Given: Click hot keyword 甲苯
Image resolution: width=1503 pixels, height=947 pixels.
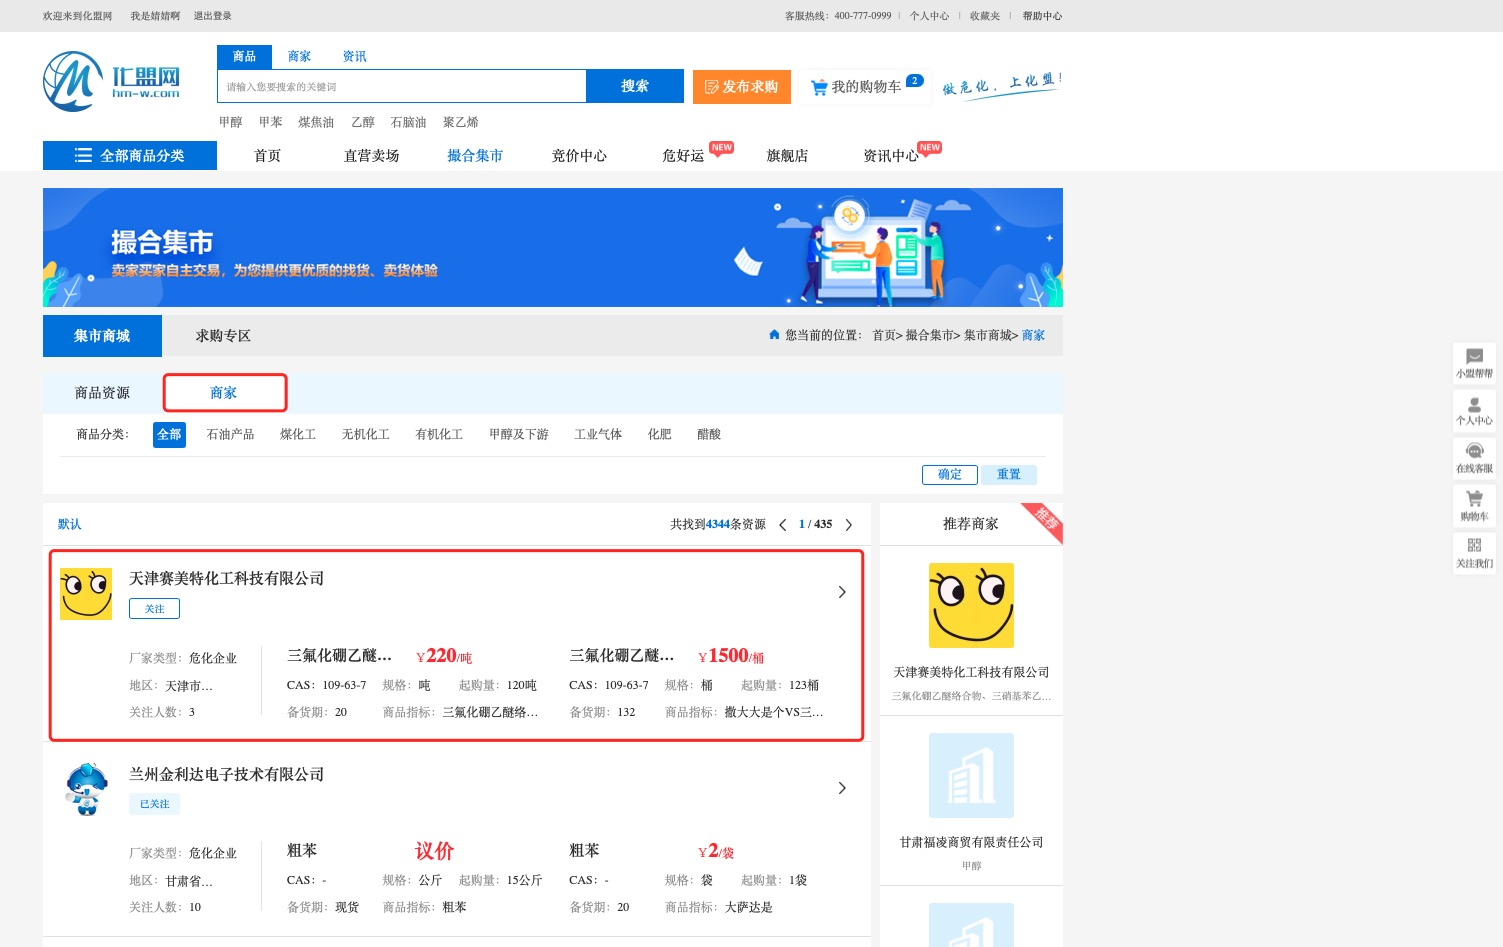Looking at the screenshot, I should [x=271, y=122].
